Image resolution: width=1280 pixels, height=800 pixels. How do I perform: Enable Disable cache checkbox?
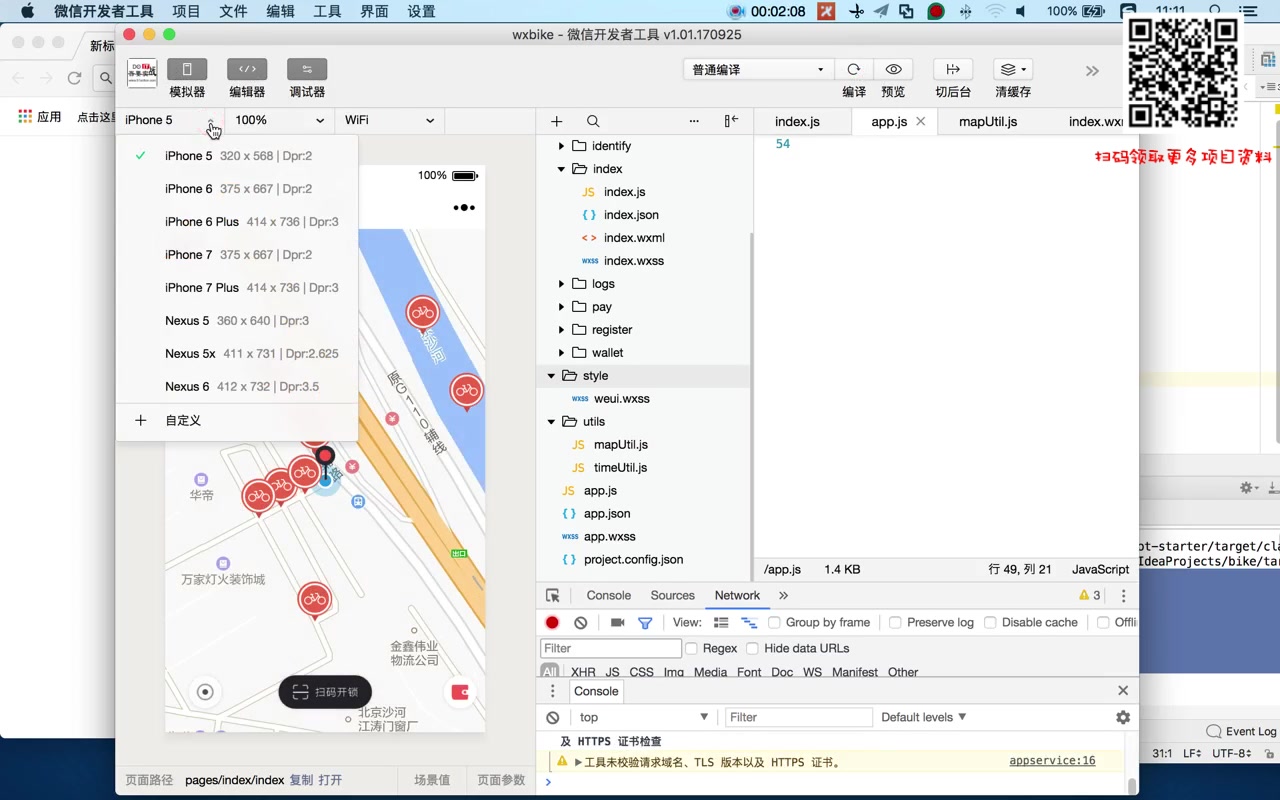click(x=990, y=622)
